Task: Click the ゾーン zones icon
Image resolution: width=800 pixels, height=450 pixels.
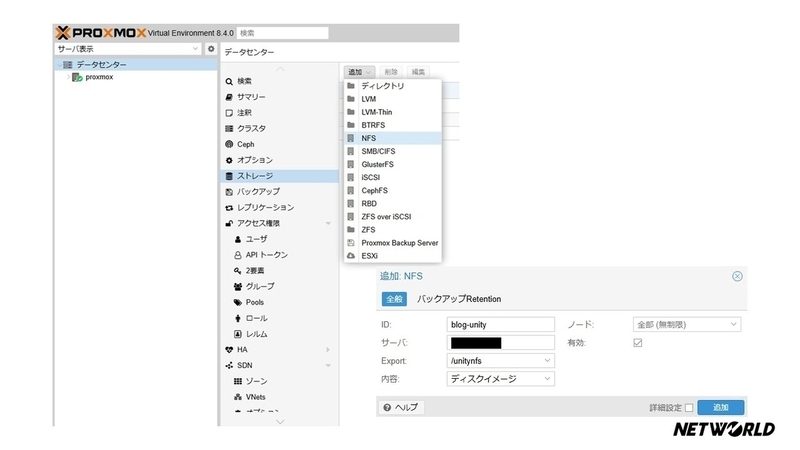Action: pos(238,382)
